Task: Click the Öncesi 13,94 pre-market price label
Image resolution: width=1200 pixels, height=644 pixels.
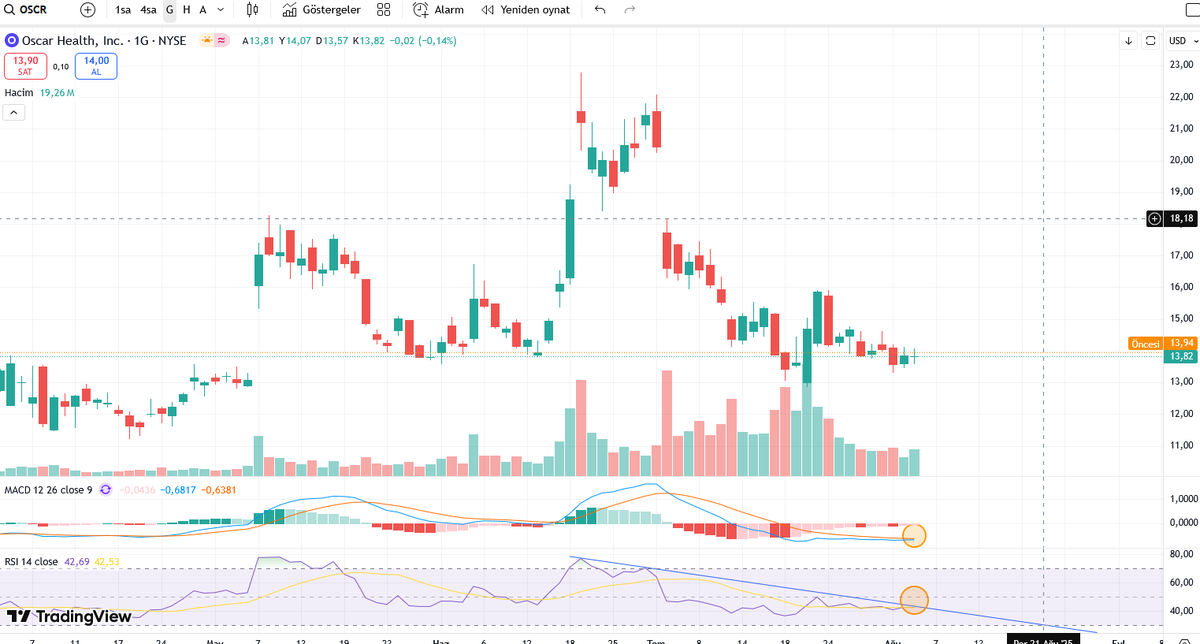Action: [x=1162, y=343]
